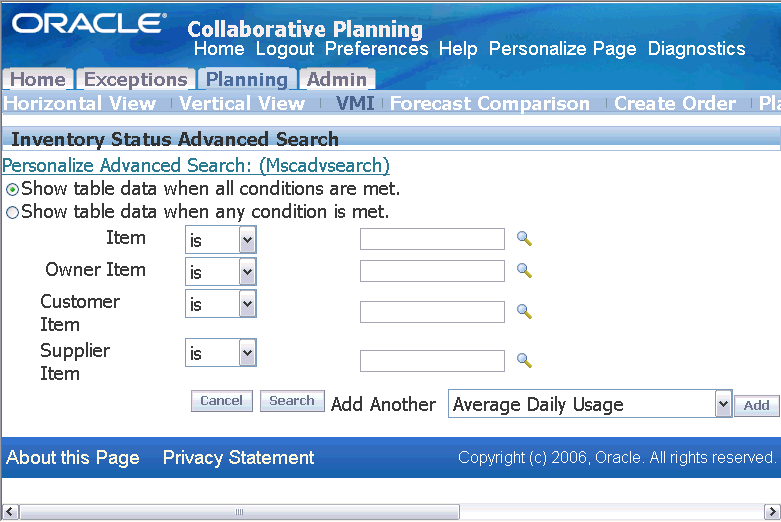Switch to the Planning tab
This screenshot has width=781, height=522.
tap(247, 79)
